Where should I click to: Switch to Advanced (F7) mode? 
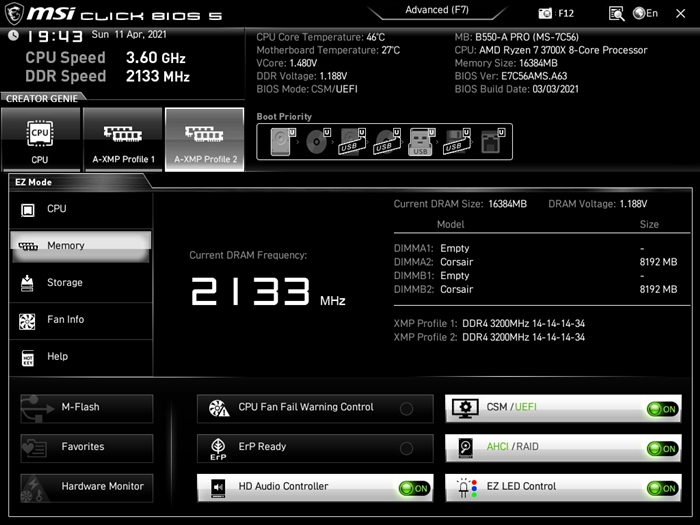(x=437, y=10)
